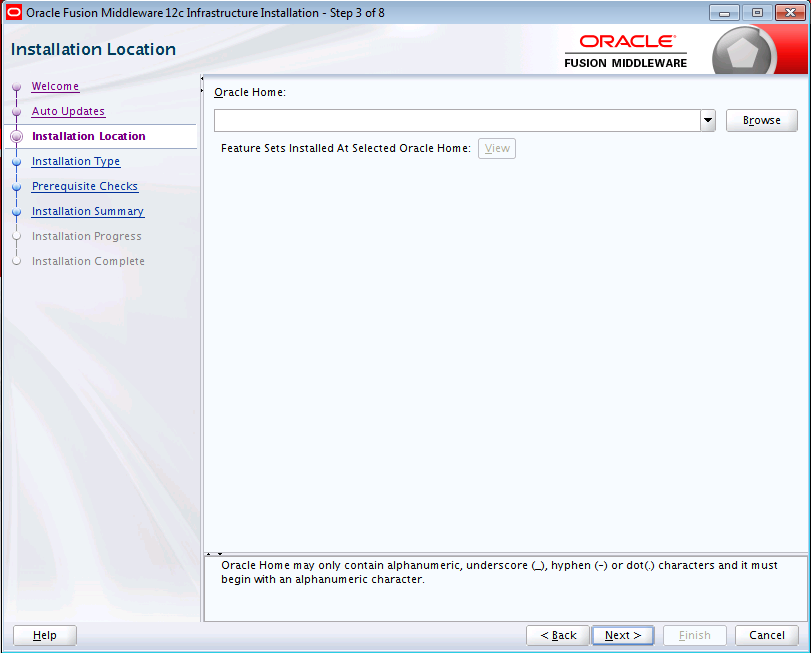This screenshot has width=811, height=653.
Task: Open the Oracle Home path dropdown arrow
Action: (x=708, y=120)
